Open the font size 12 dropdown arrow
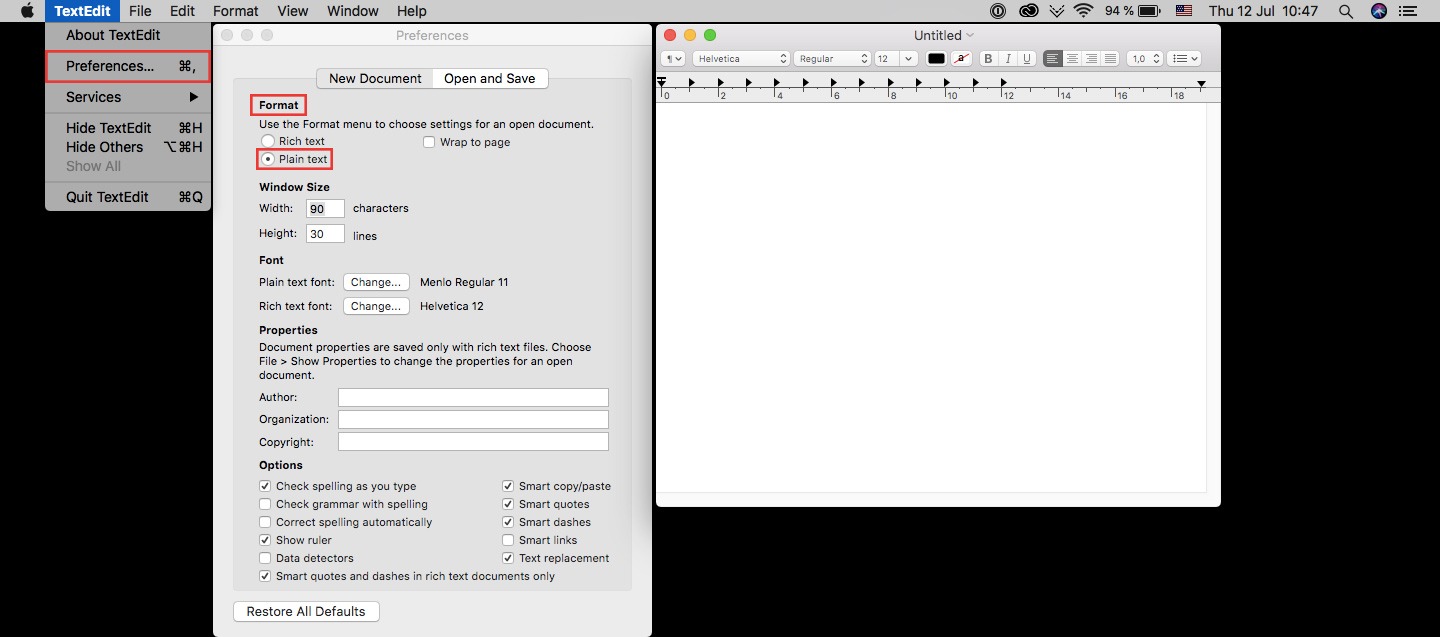 [909, 59]
